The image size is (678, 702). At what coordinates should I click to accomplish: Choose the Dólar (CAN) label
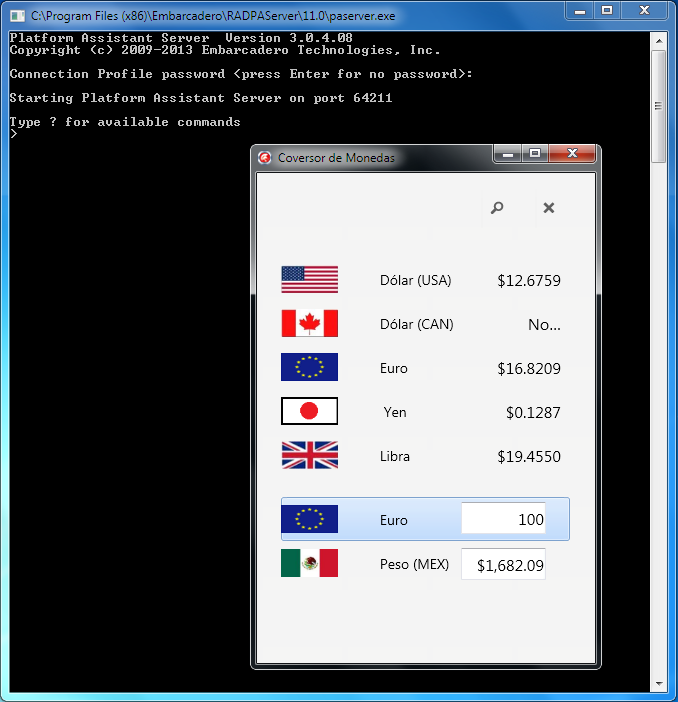(416, 324)
